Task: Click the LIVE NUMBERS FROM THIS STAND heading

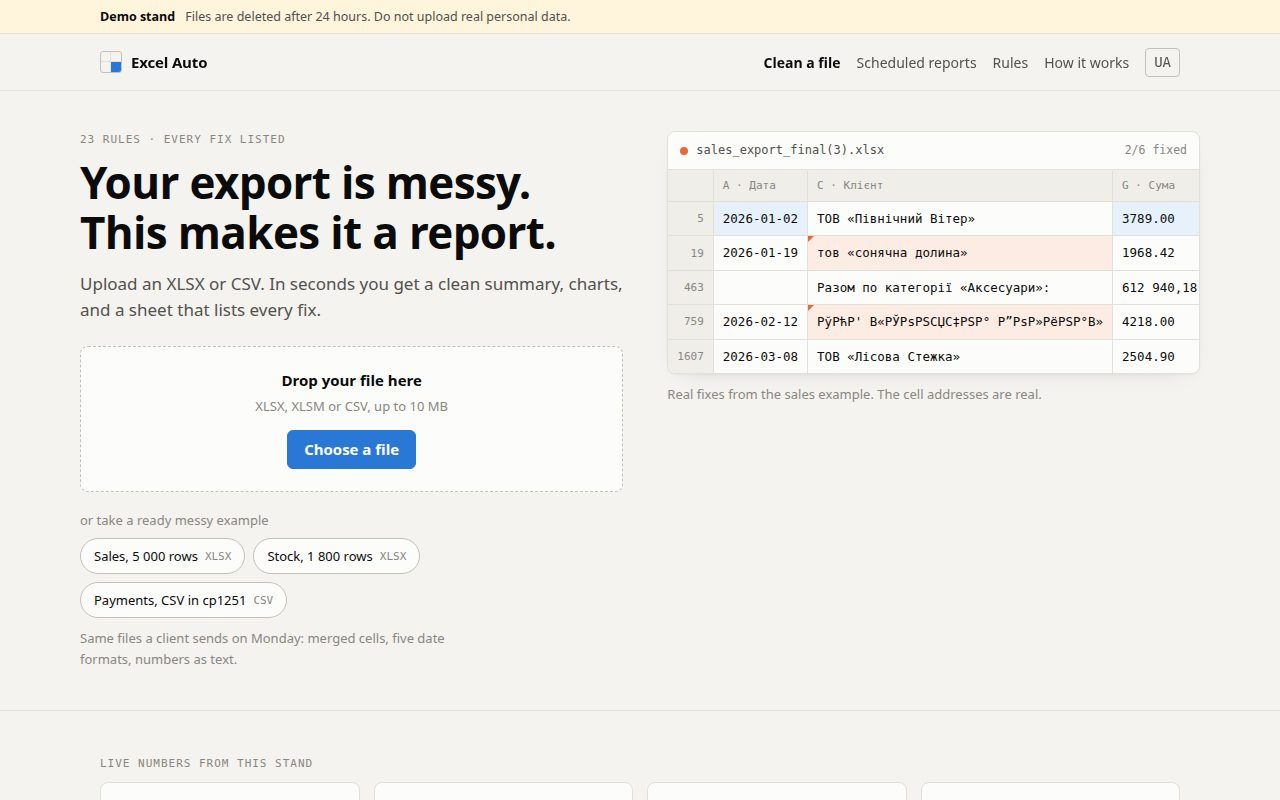Action: 206,763
